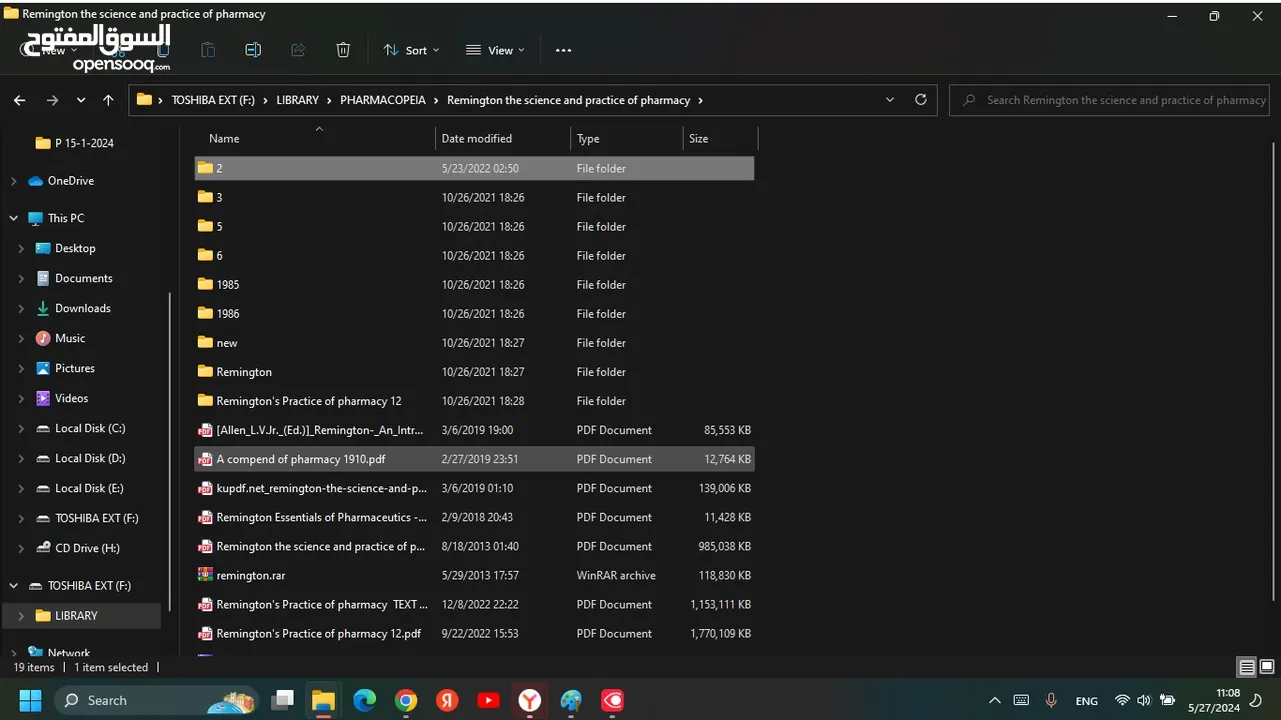This screenshot has height=720, width=1281.
Task: Select the folder named new
Action: tap(475, 343)
